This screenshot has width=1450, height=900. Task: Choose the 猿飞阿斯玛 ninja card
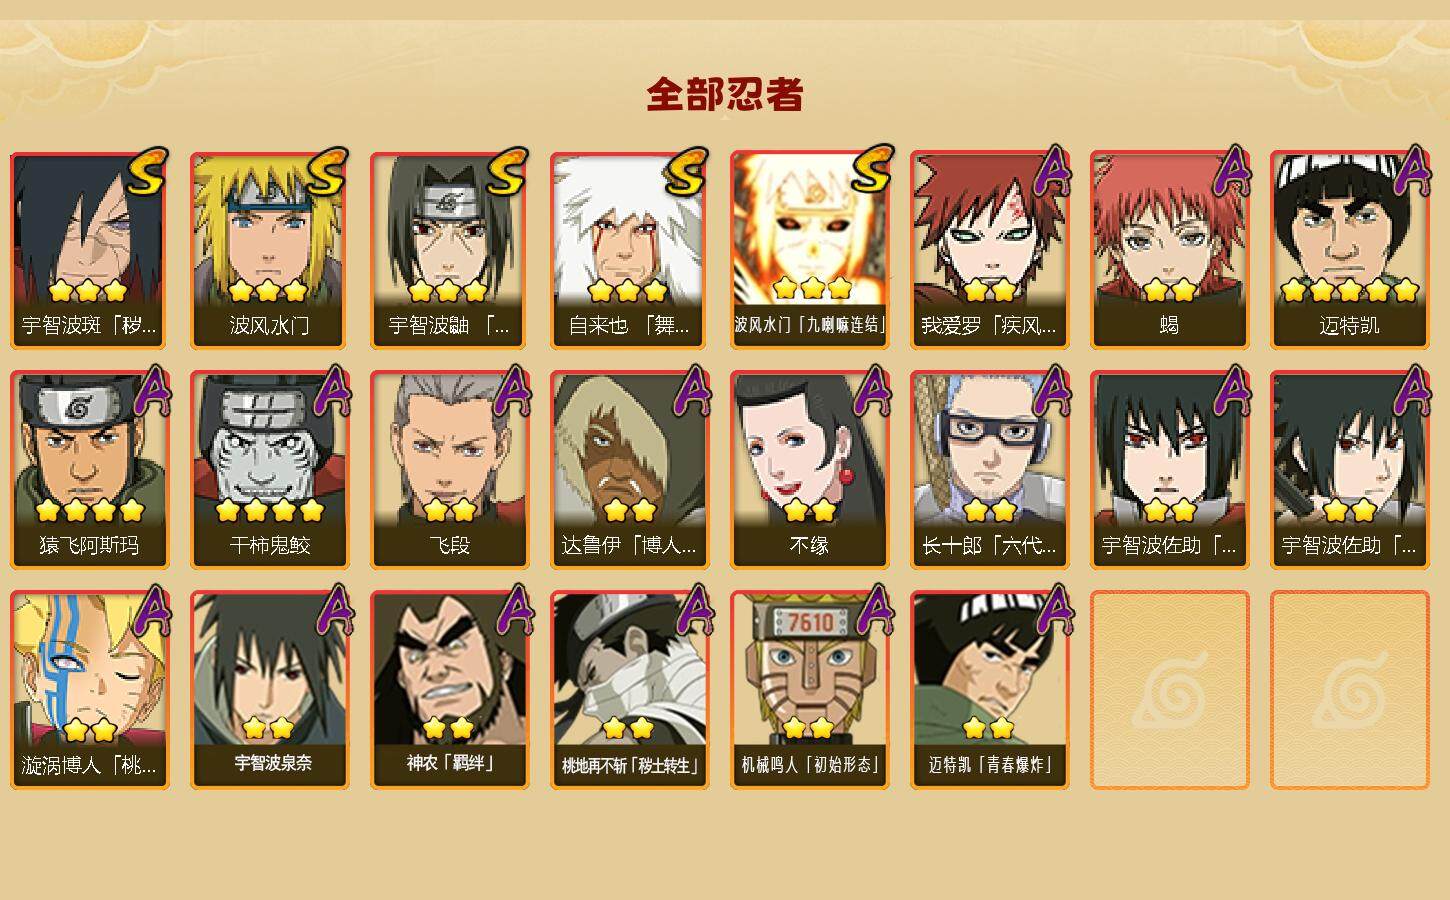coord(89,470)
